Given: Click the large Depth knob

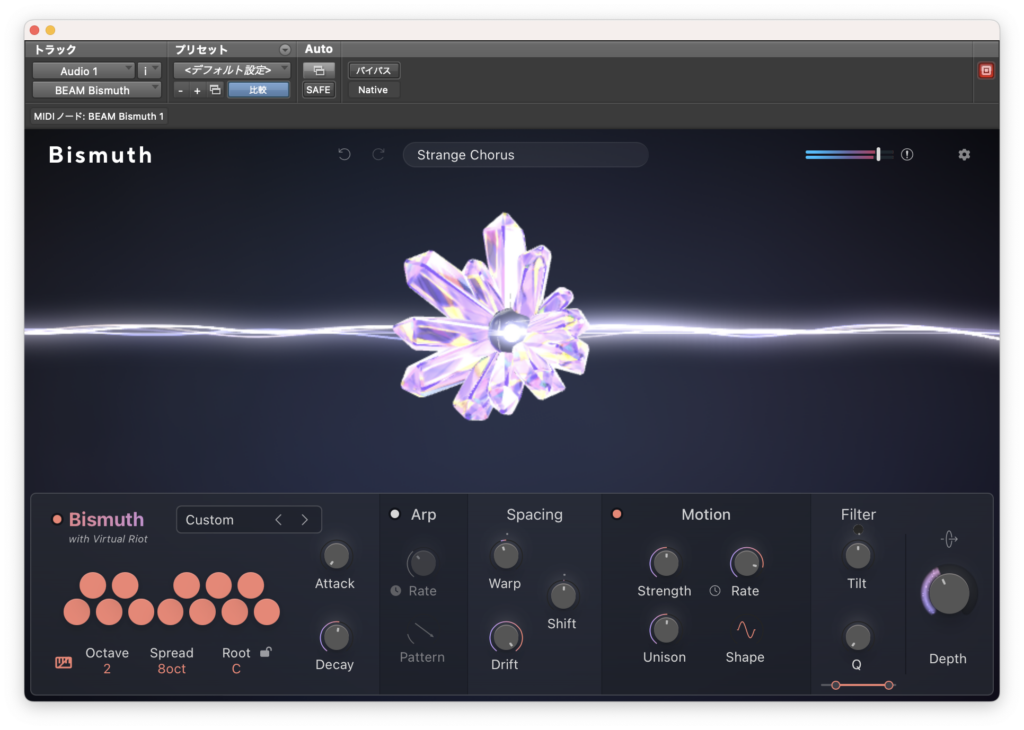Looking at the screenshot, I should [x=949, y=594].
